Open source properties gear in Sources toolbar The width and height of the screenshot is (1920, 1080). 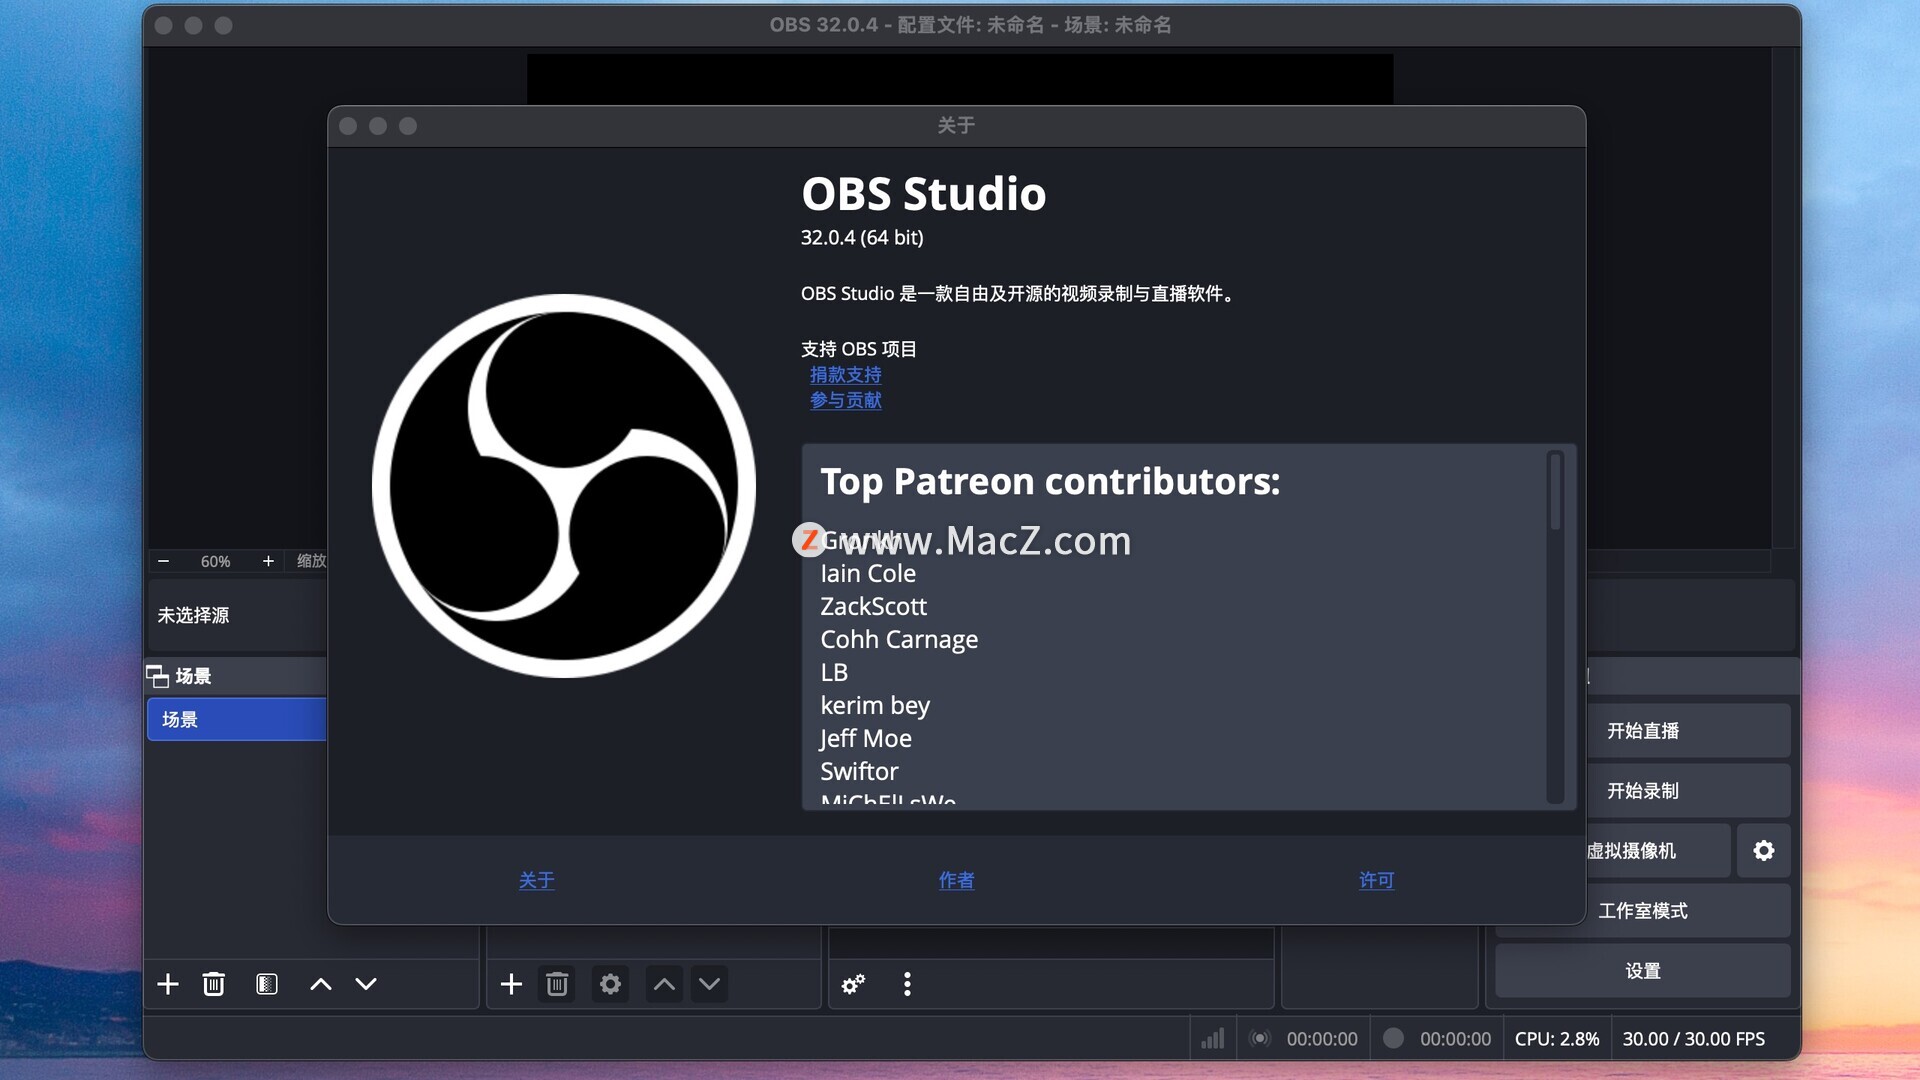(610, 984)
